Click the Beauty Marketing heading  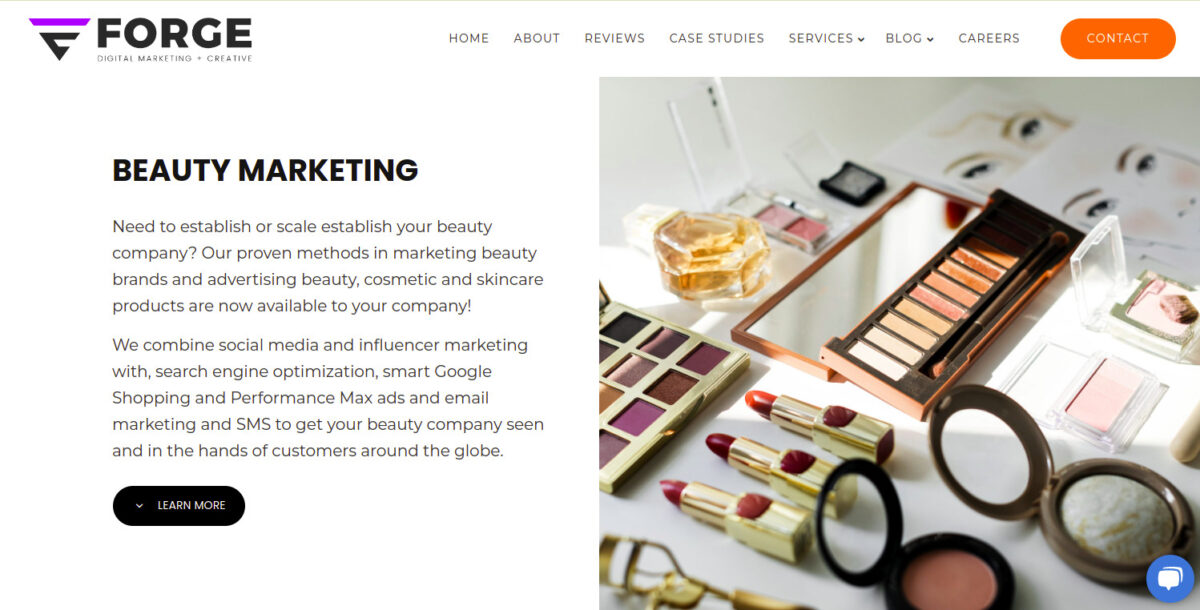pyautogui.click(x=265, y=170)
